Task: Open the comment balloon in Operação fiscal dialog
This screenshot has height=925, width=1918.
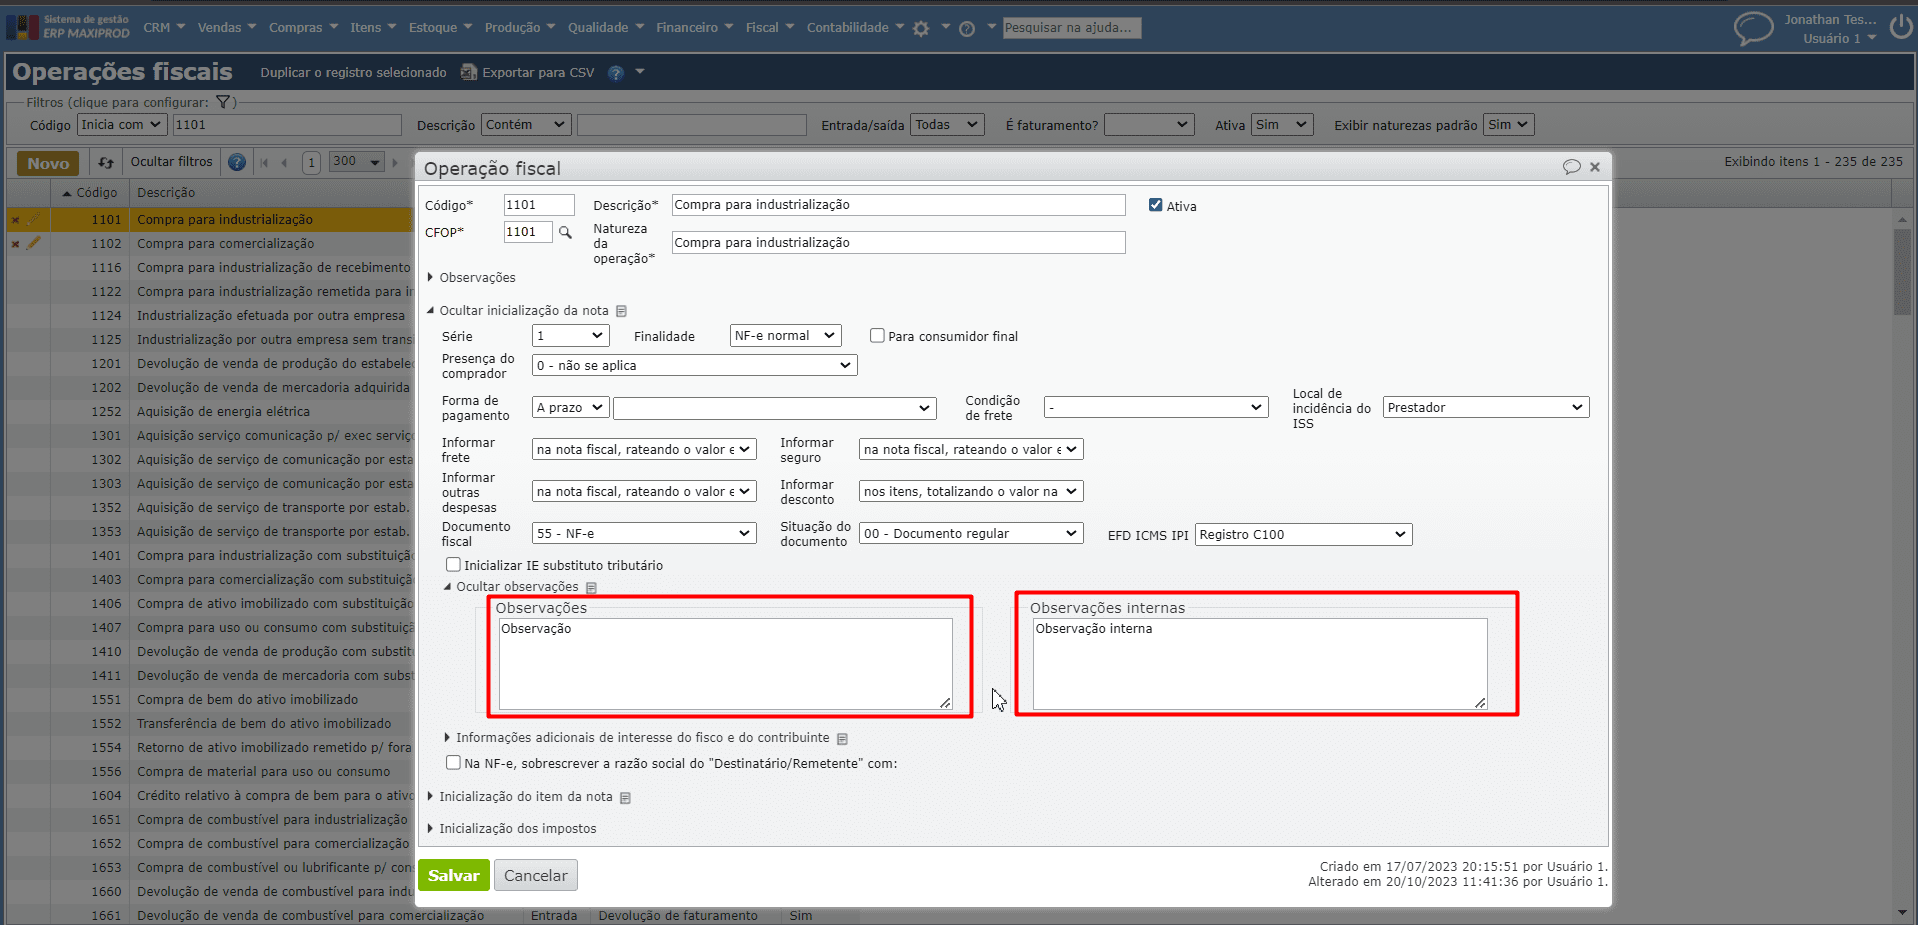Action: point(1572,167)
